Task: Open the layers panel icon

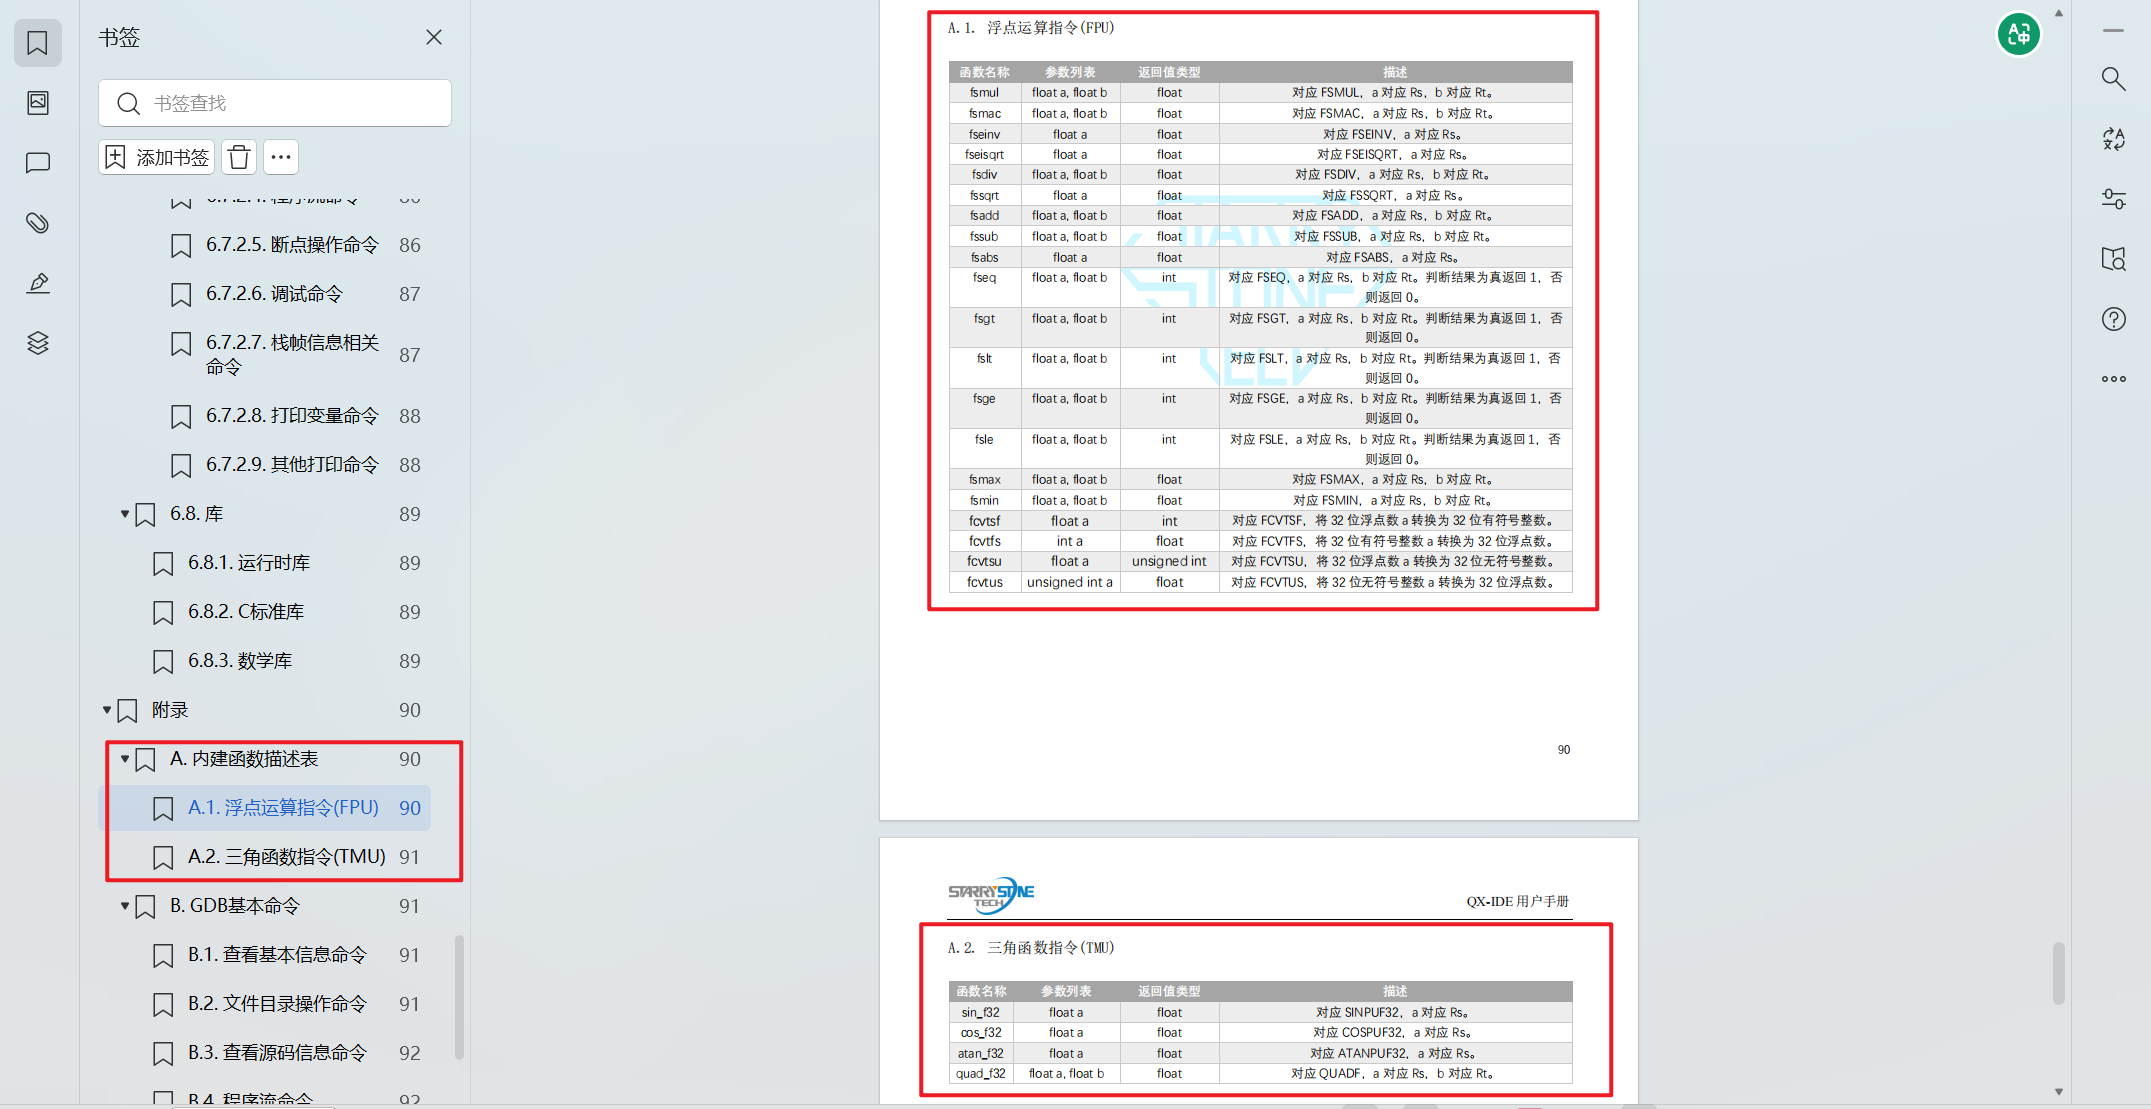Action: [x=38, y=343]
